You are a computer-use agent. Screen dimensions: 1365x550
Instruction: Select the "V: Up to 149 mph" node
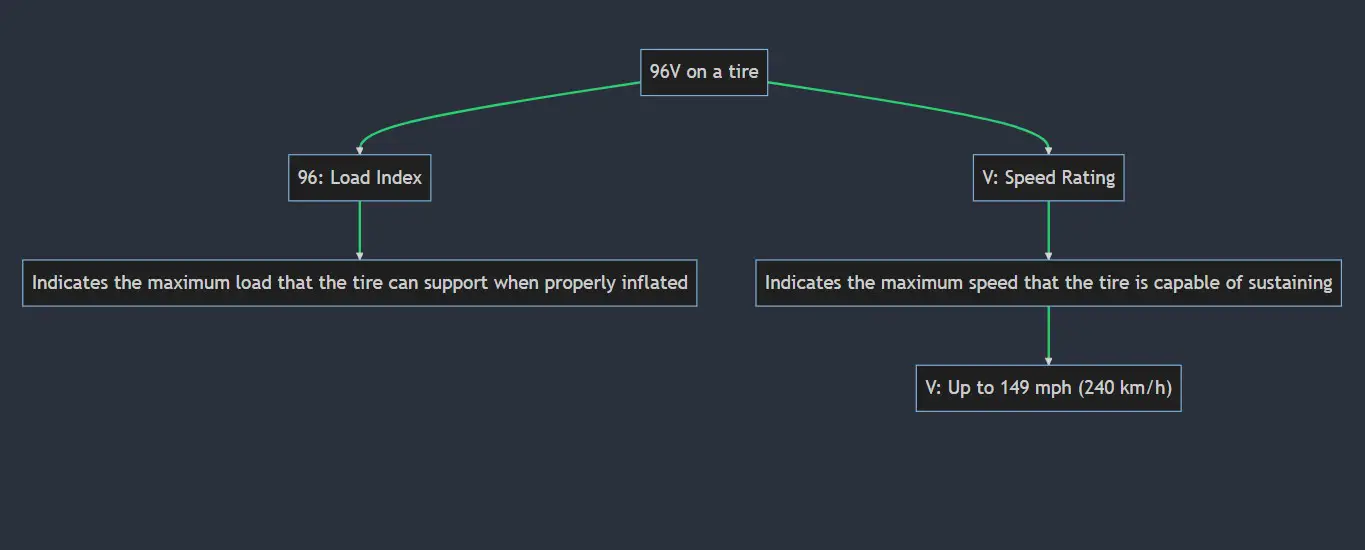coord(1048,388)
